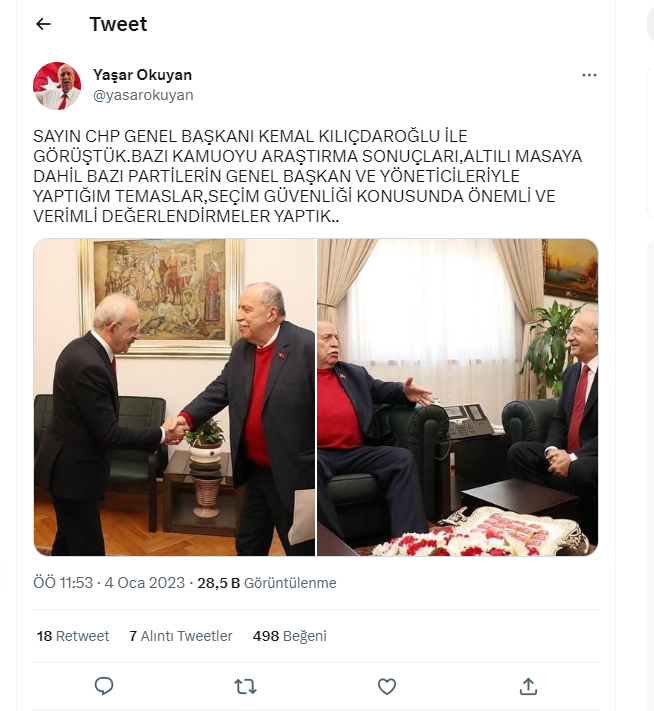Check 28,5 B Görüntülenme count
The image size is (654, 711).
point(267,583)
